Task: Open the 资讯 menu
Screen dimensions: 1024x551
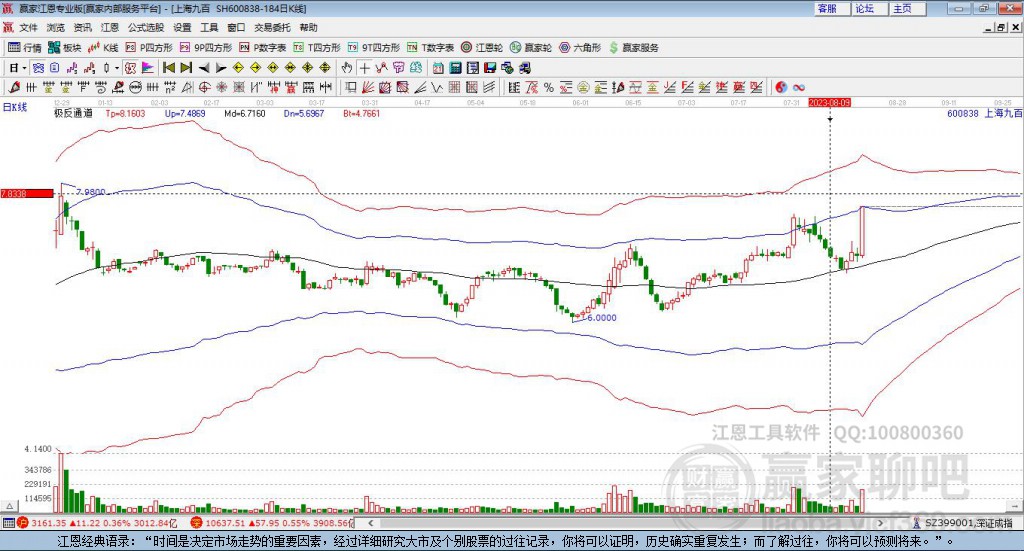Action: pos(82,27)
